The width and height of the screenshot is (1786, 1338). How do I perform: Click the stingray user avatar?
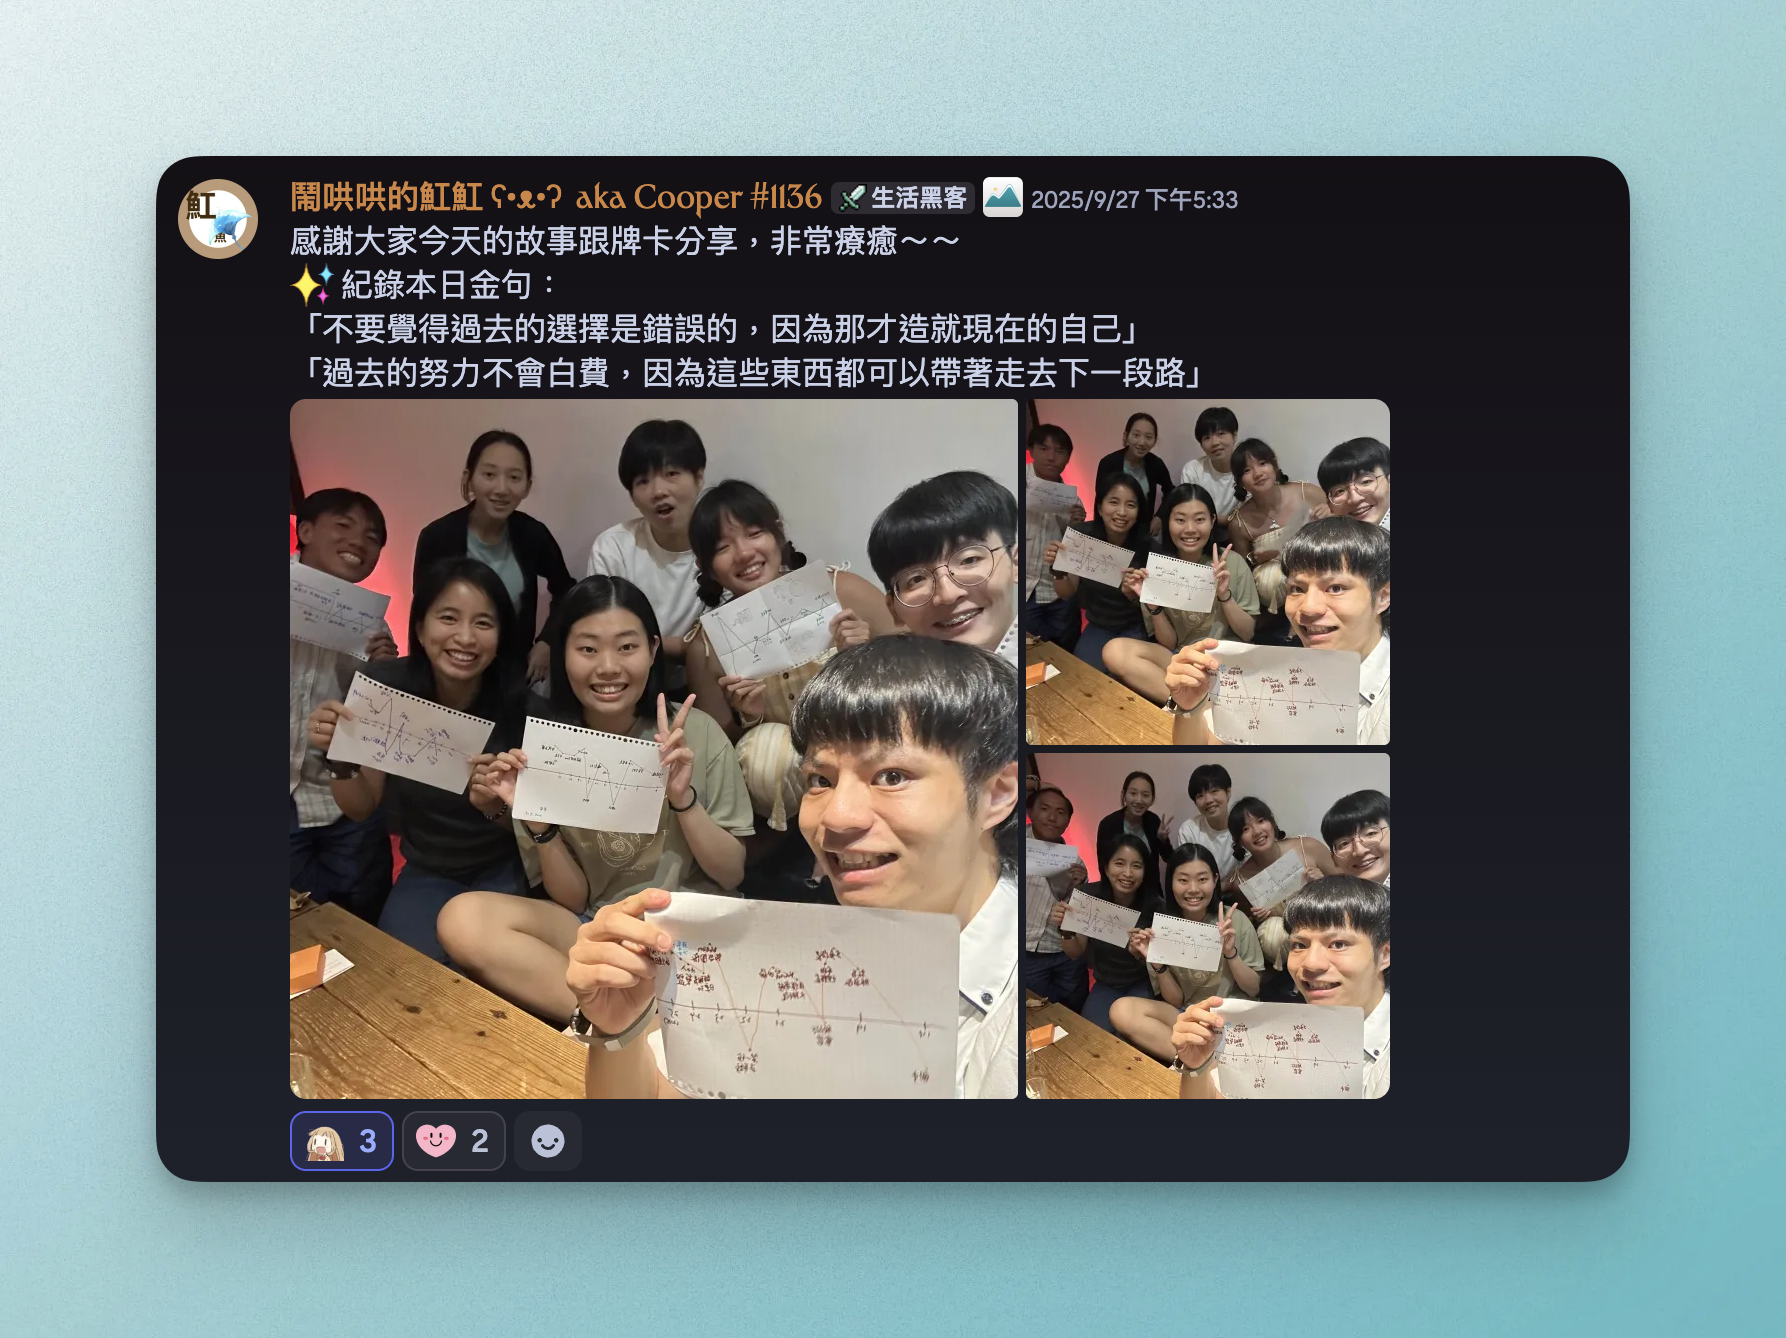(218, 219)
